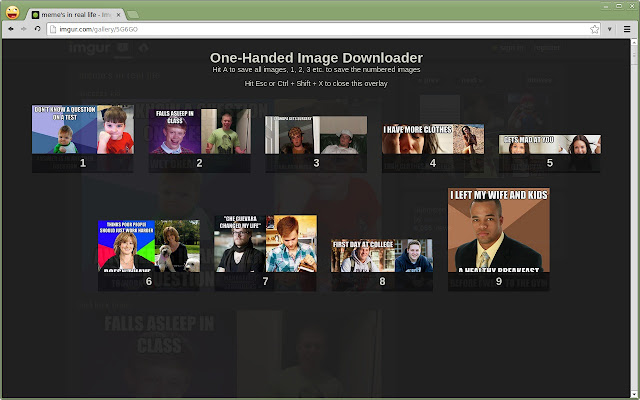Open the Chrome hamburger menu

[627, 29]
